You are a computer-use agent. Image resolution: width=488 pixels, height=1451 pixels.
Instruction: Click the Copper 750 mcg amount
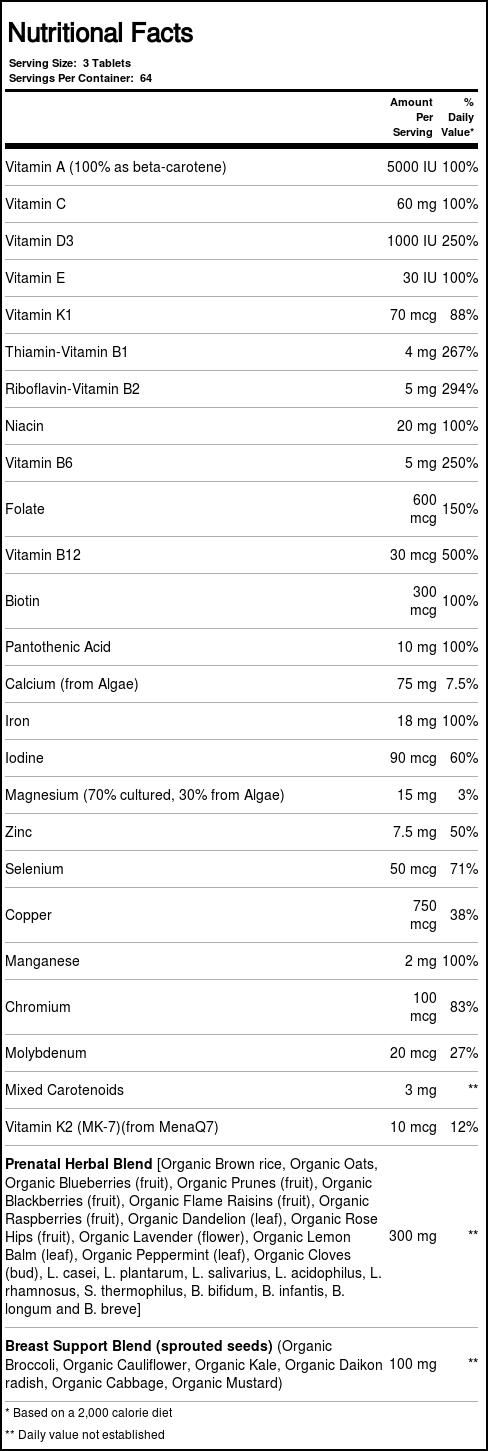click(x=424, y=915)
